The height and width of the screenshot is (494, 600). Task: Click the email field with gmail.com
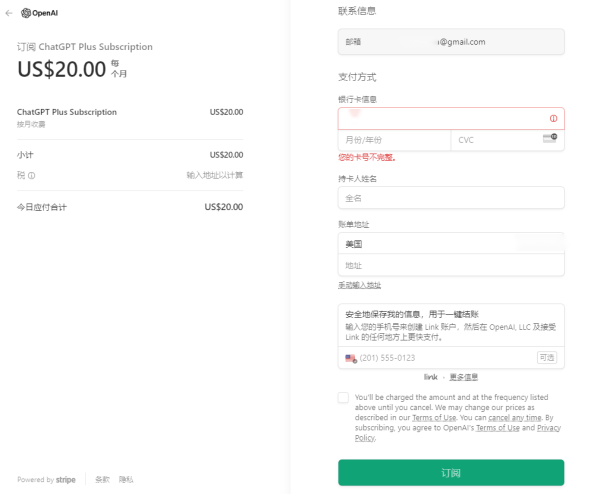(x=451, y=42)
